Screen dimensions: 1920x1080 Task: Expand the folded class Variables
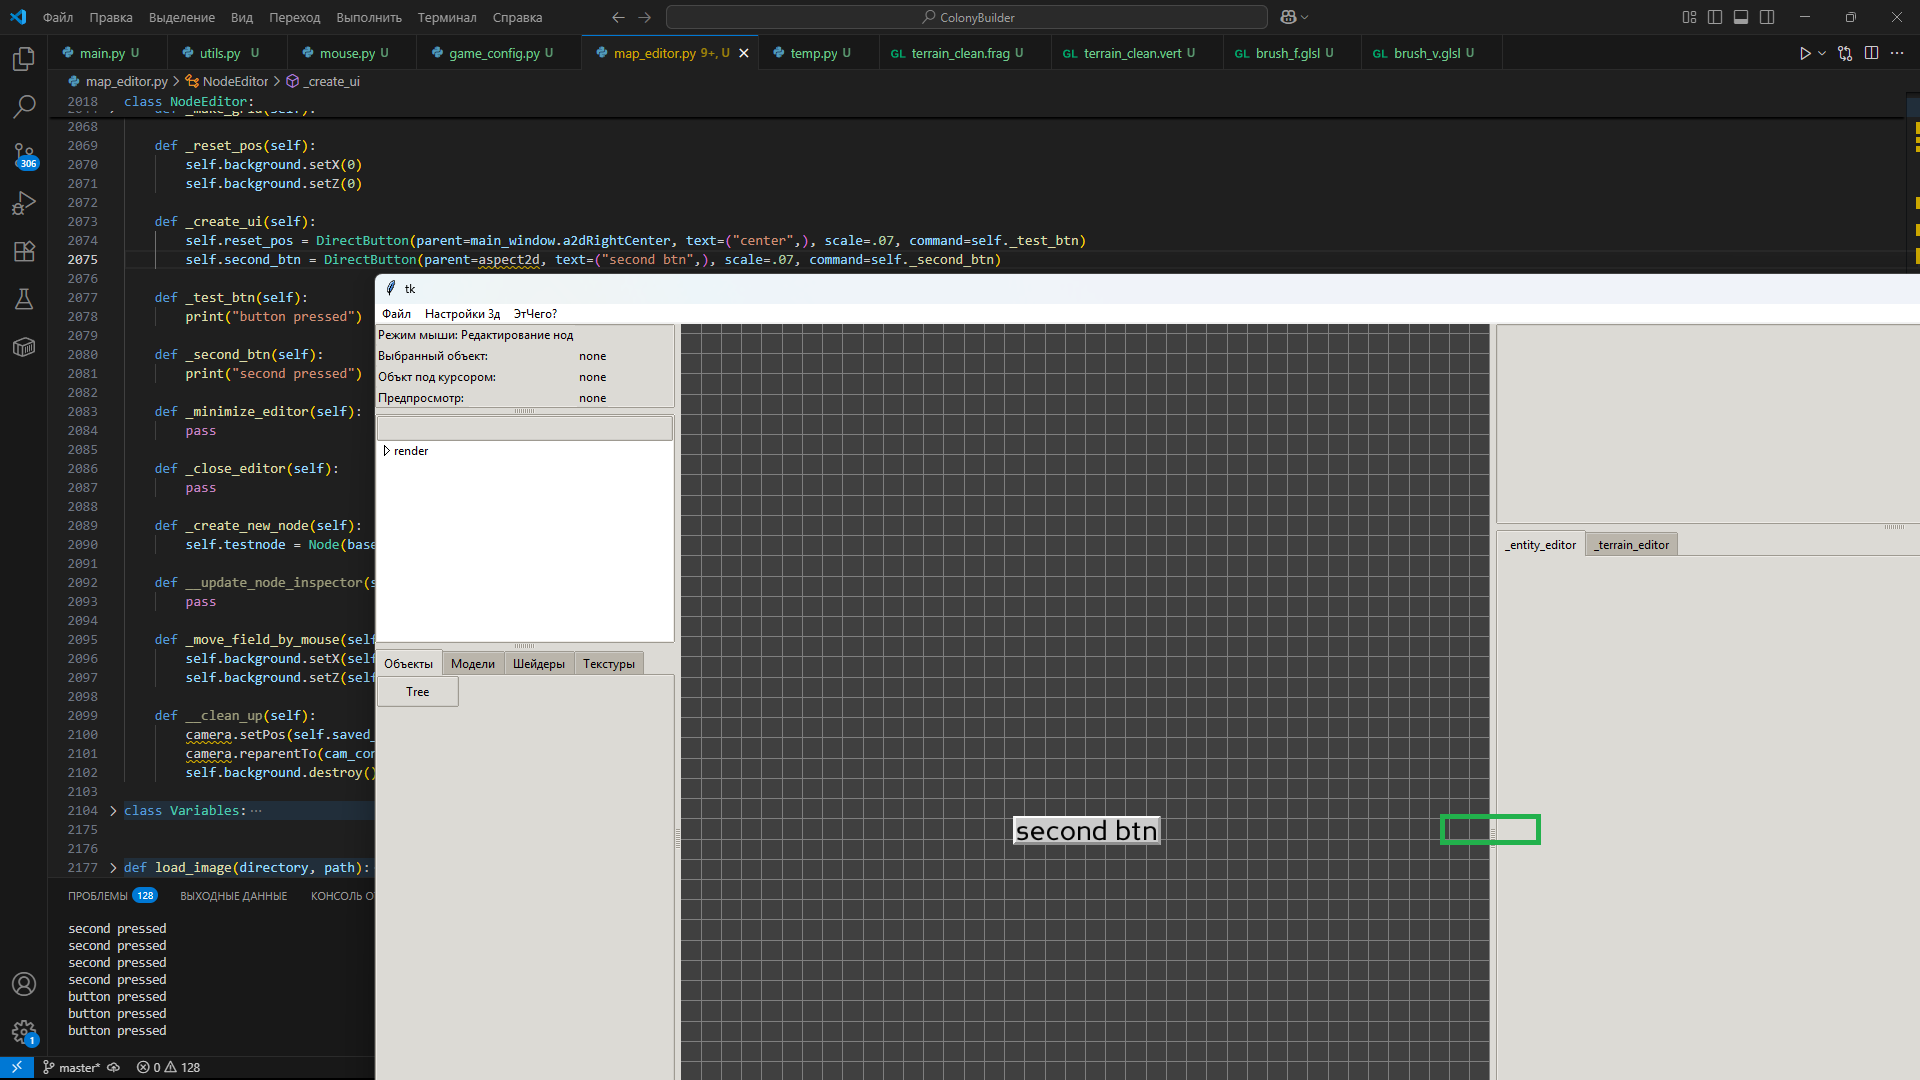point(113,811)
